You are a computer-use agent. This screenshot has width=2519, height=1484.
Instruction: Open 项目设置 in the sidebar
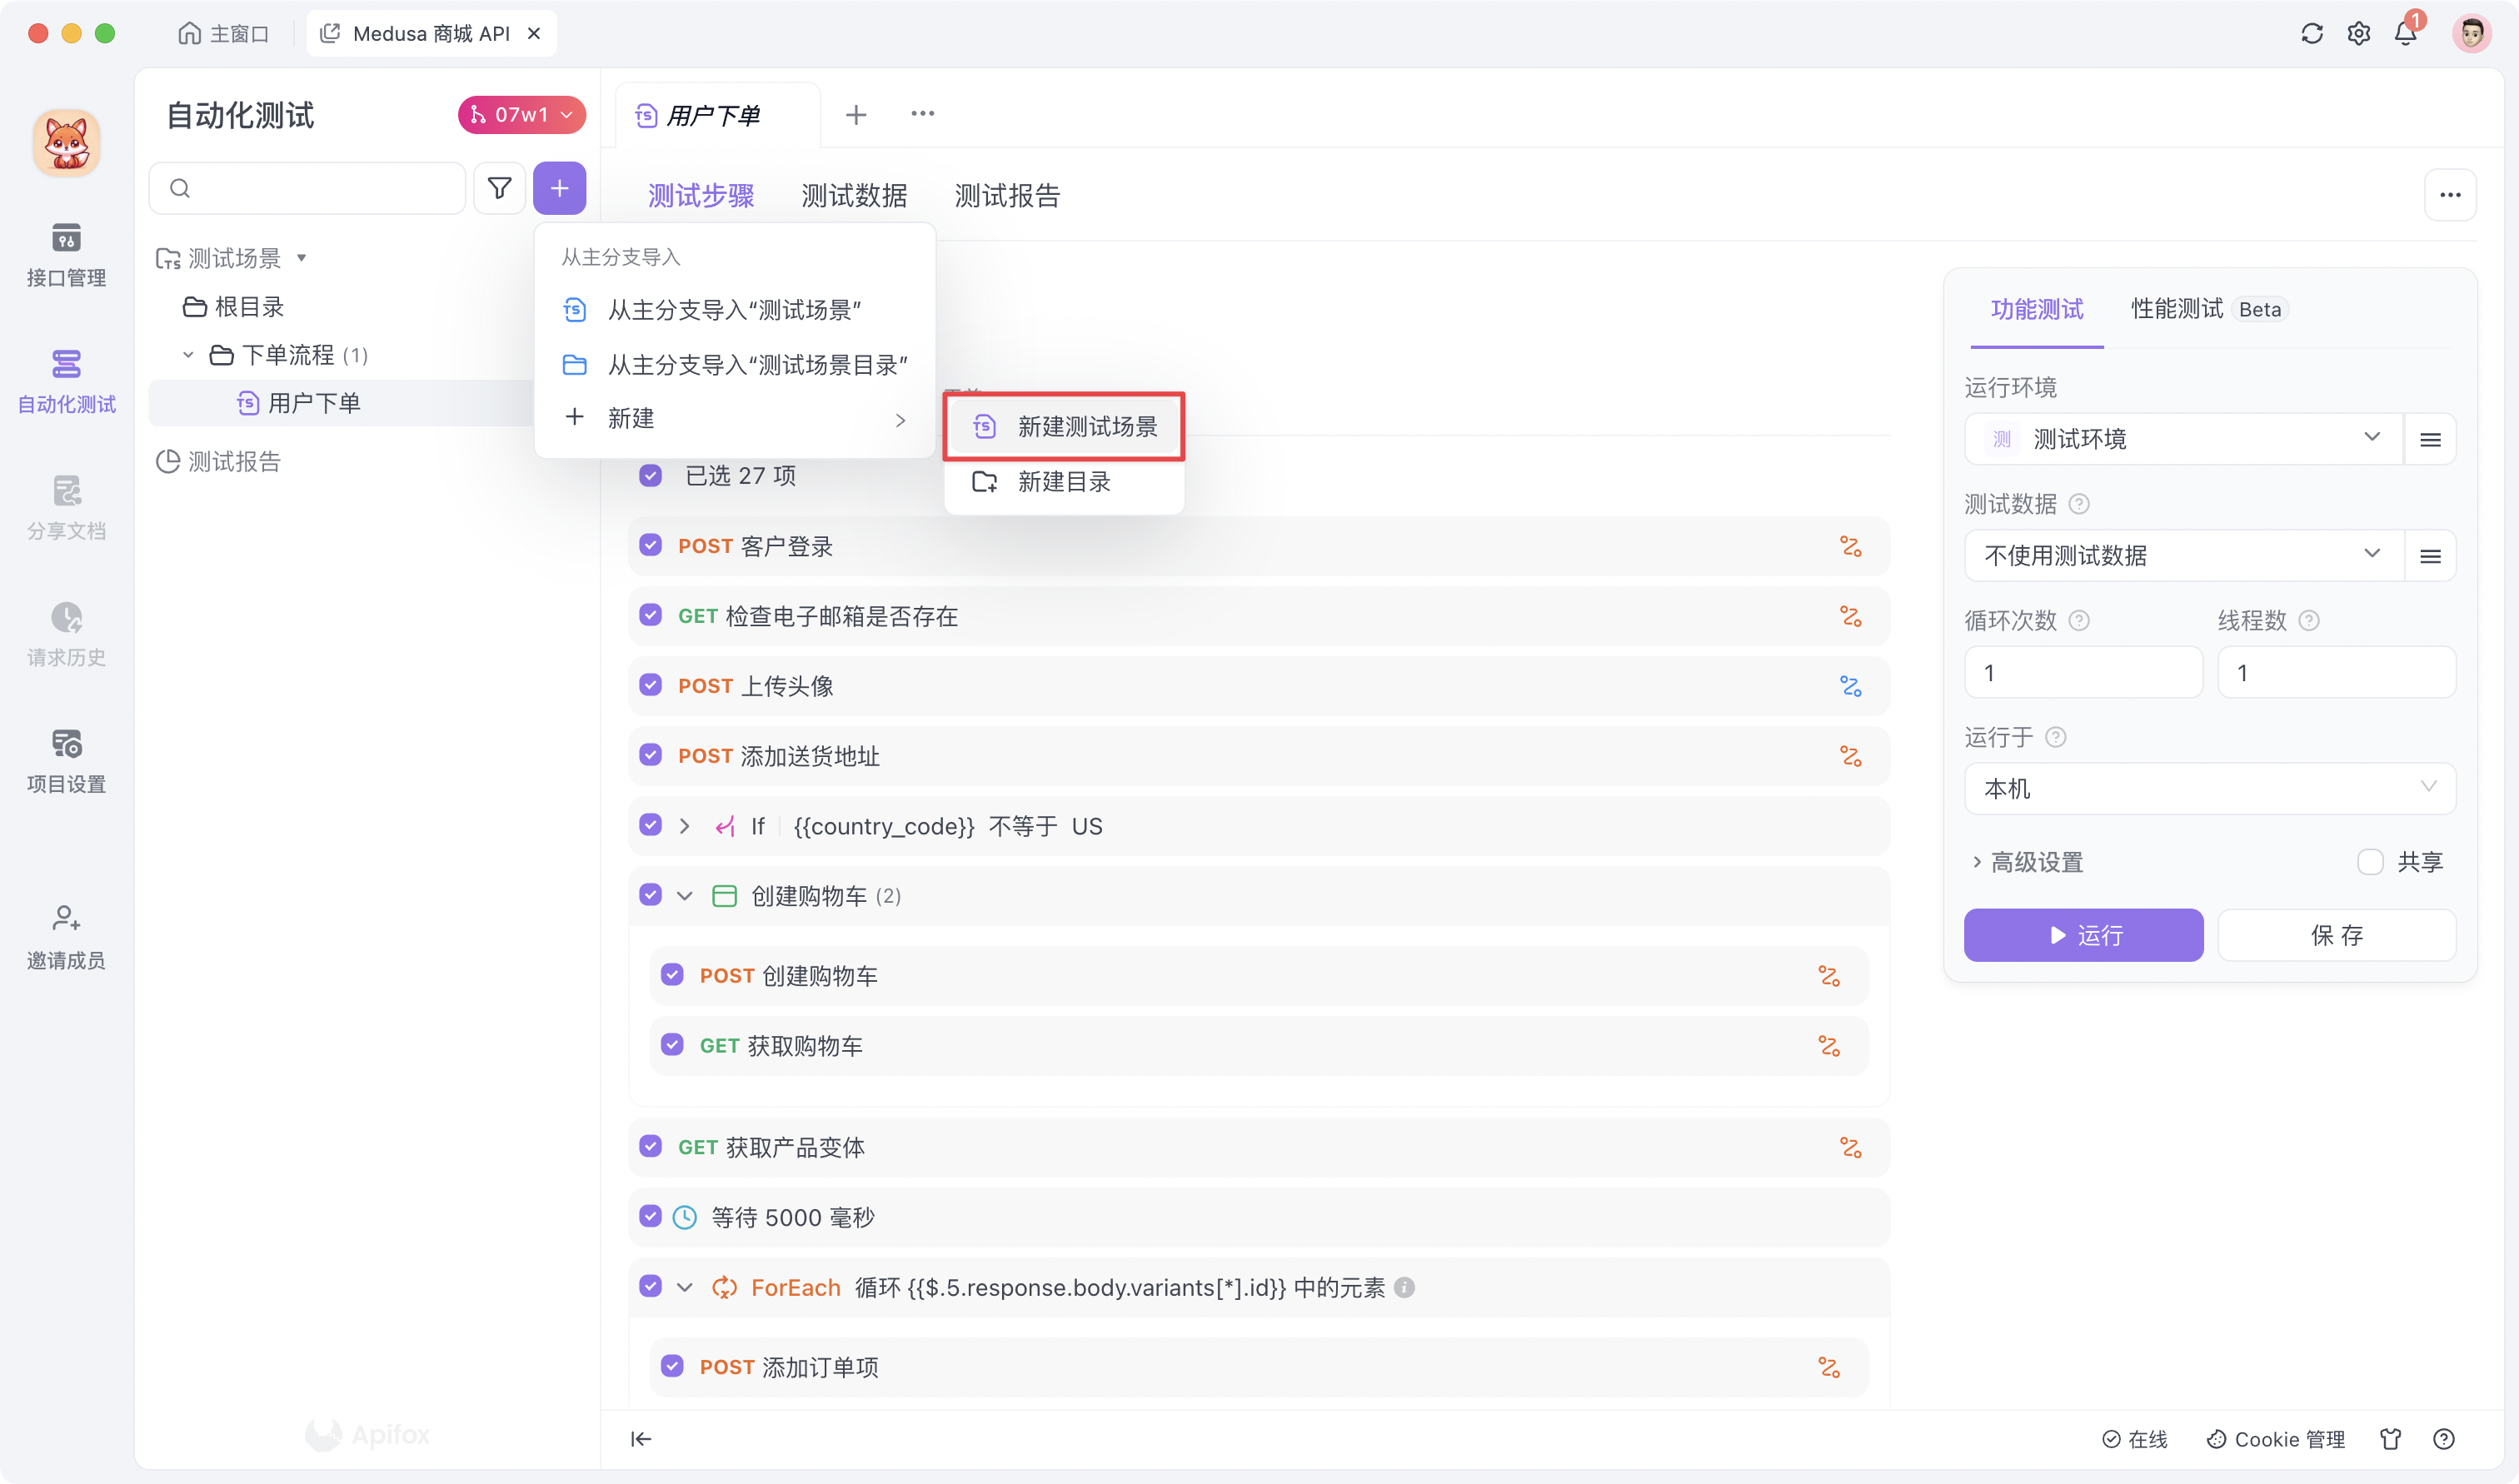pos(65,757)
